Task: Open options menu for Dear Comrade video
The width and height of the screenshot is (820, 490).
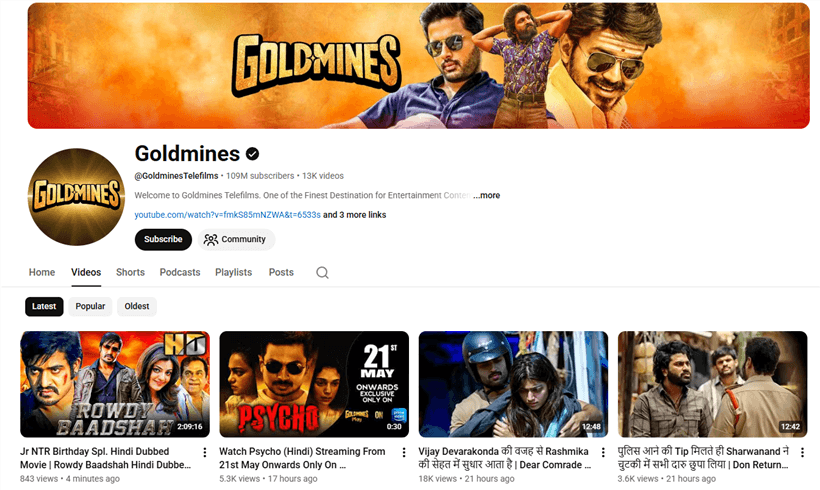Action: (603, 452)
